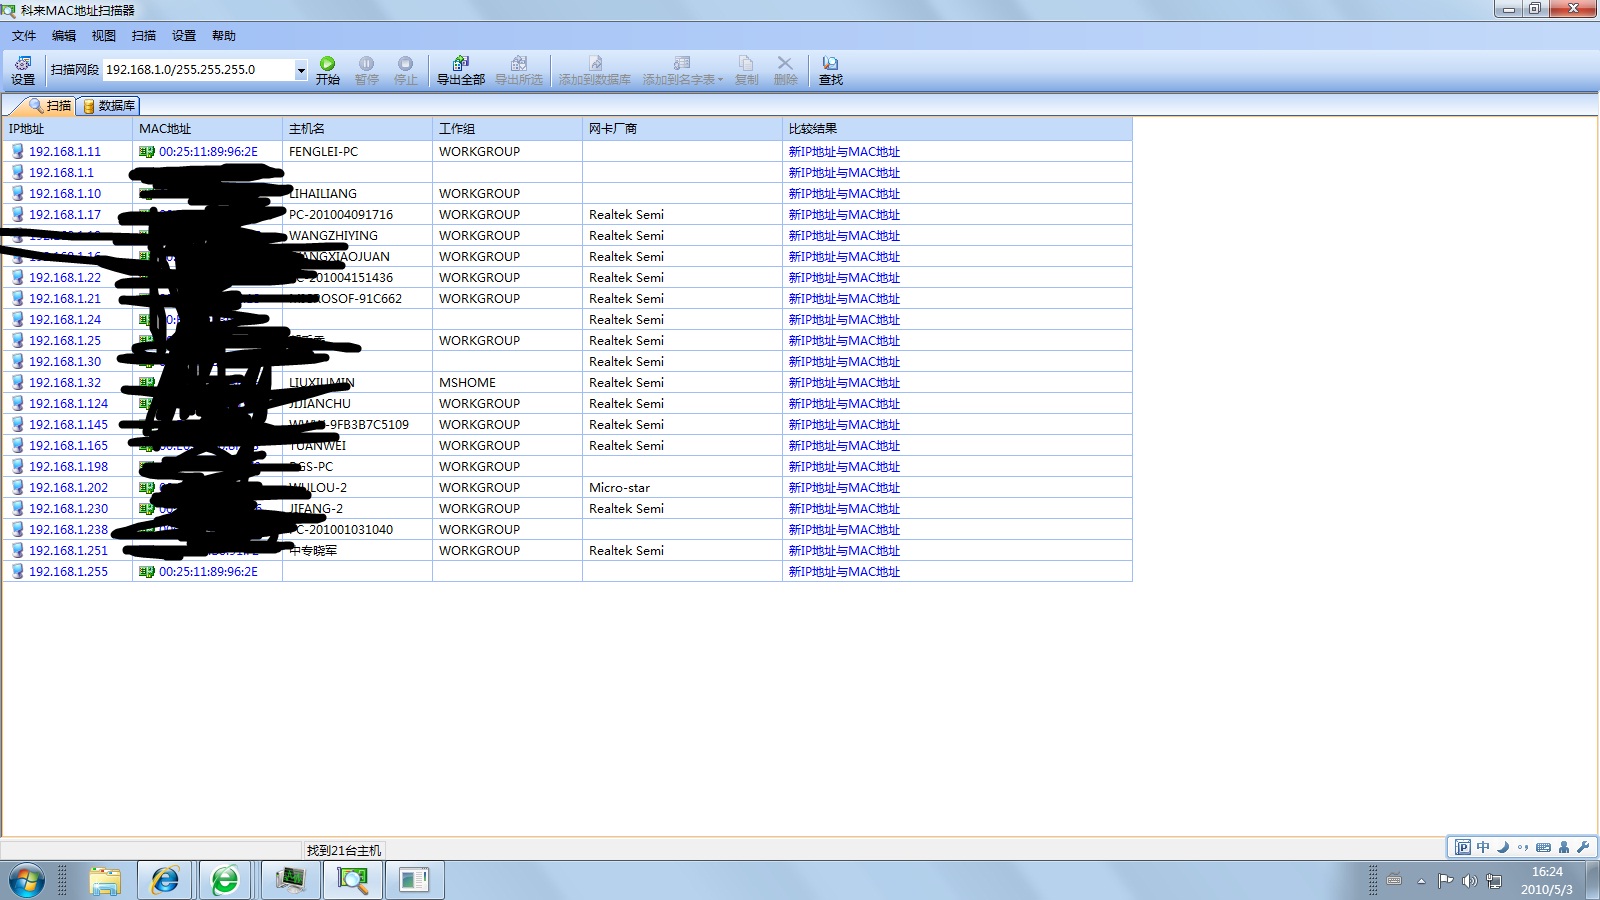Click the 添加到数据库 toolbar icon

(x=594, y=70)
